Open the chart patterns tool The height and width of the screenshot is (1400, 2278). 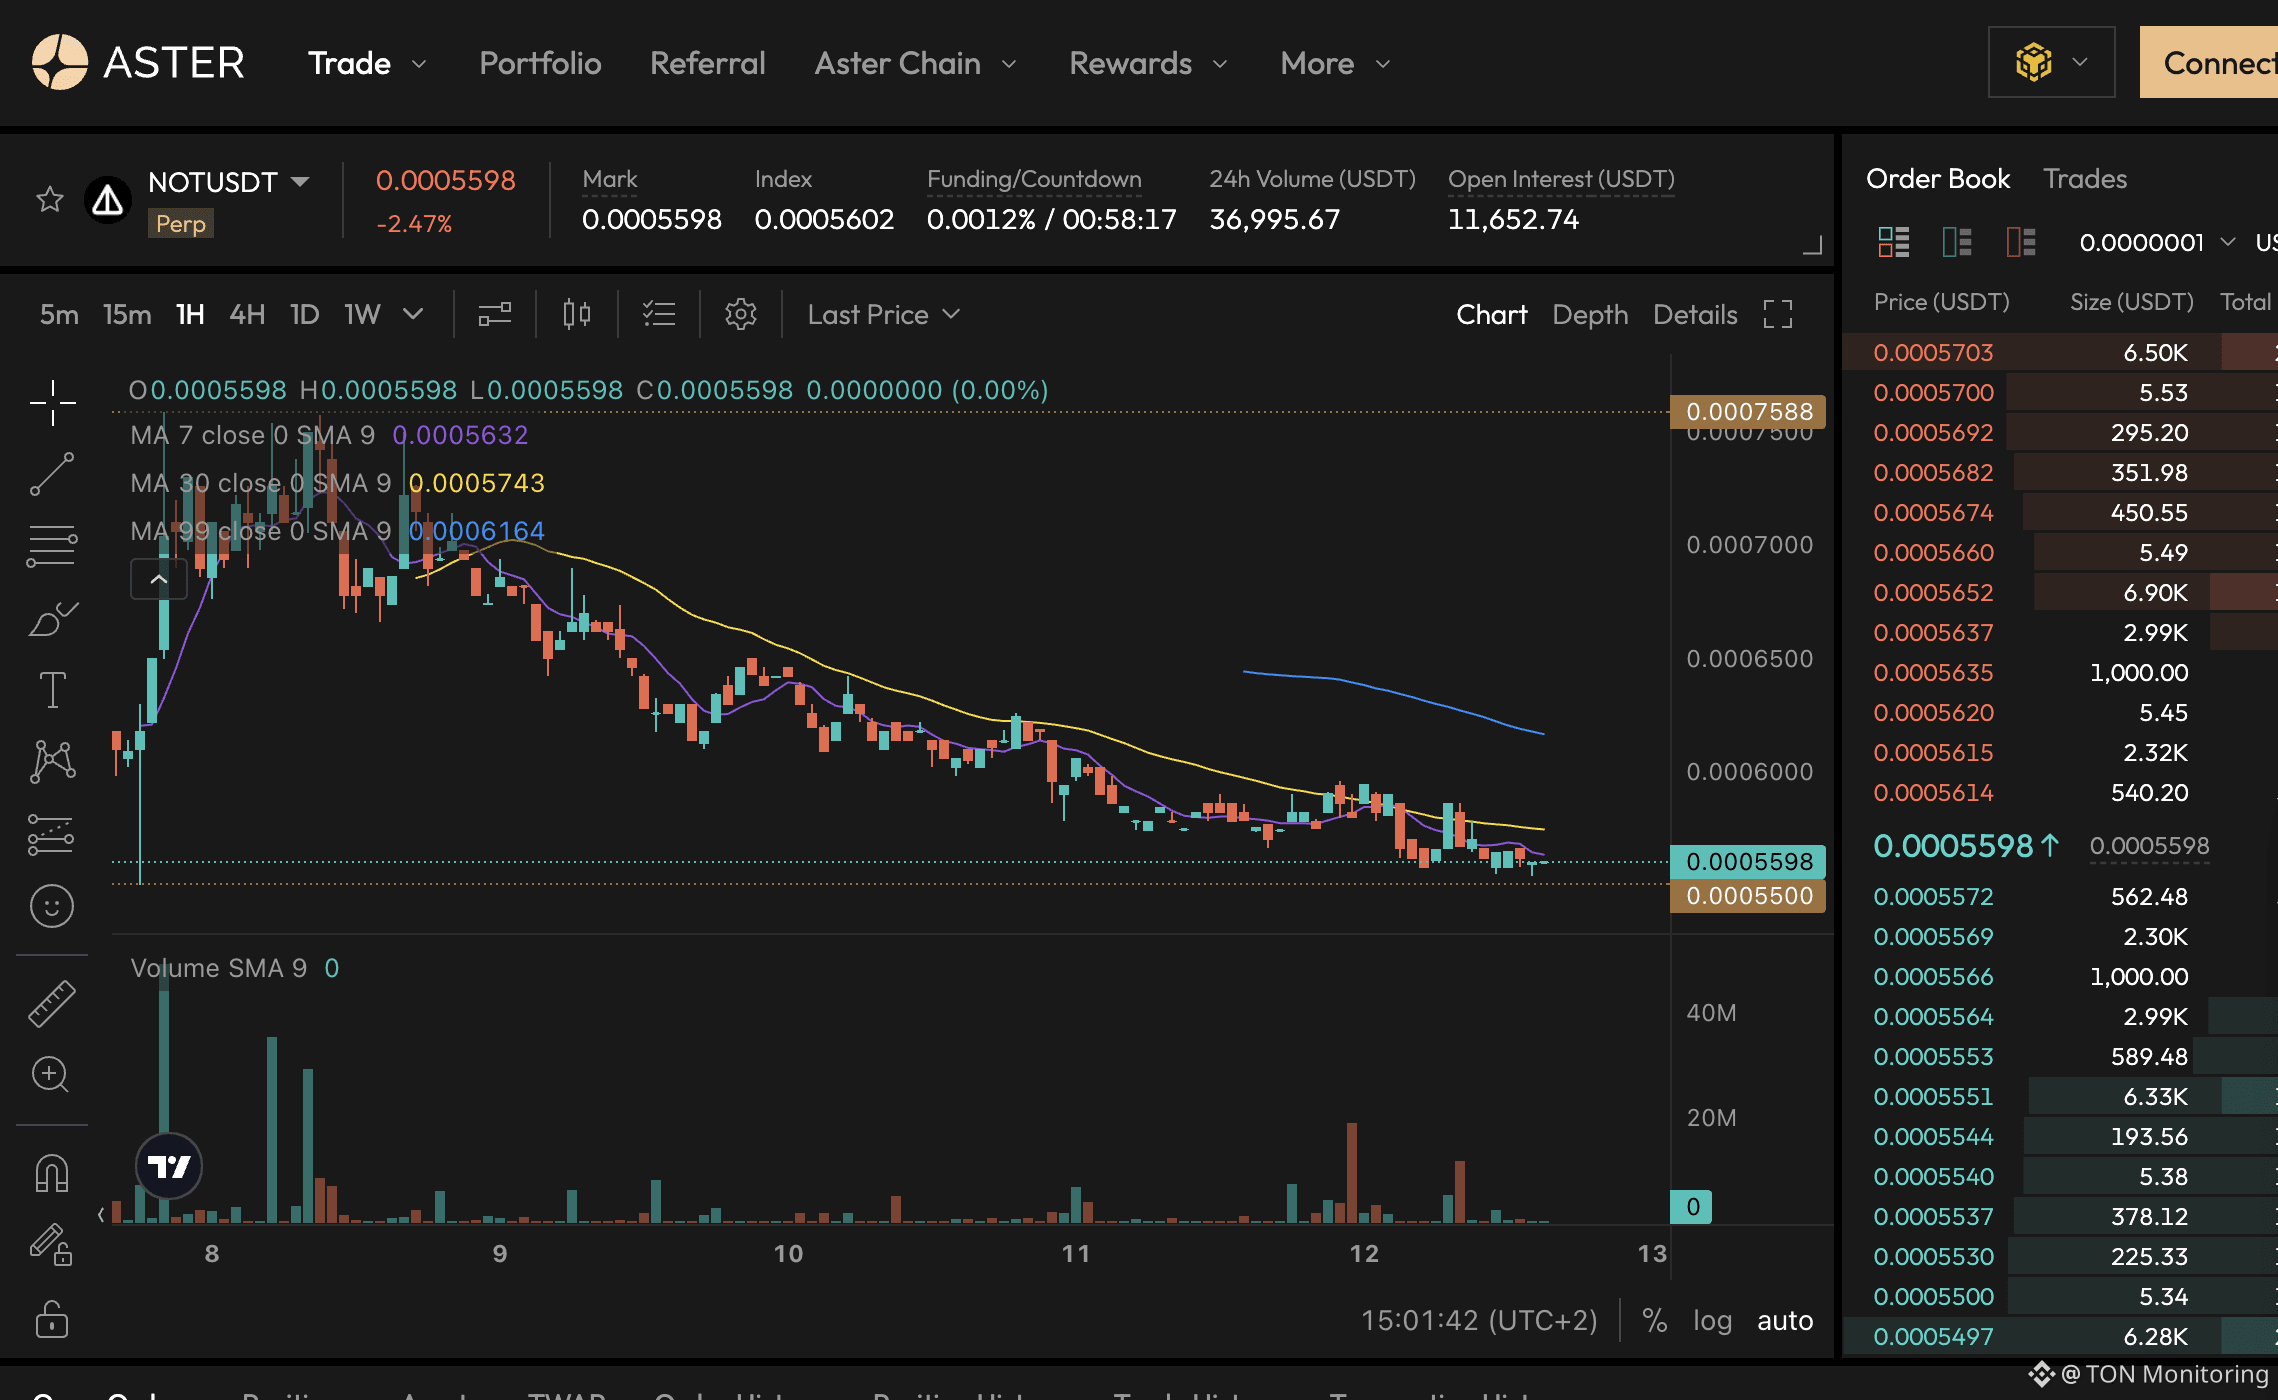coord(52,762)
